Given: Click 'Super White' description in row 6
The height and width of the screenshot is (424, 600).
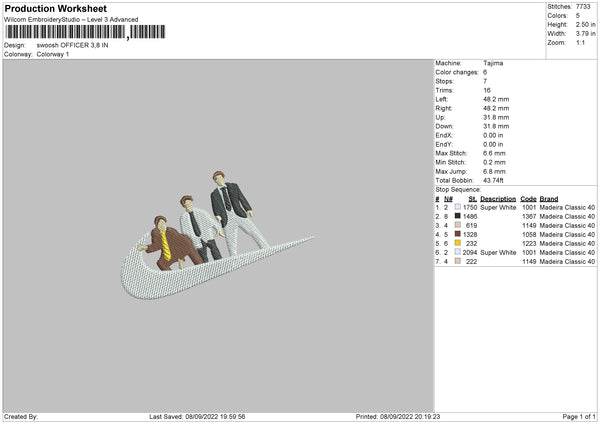Looking at the screenshot, I should point(498,253).
